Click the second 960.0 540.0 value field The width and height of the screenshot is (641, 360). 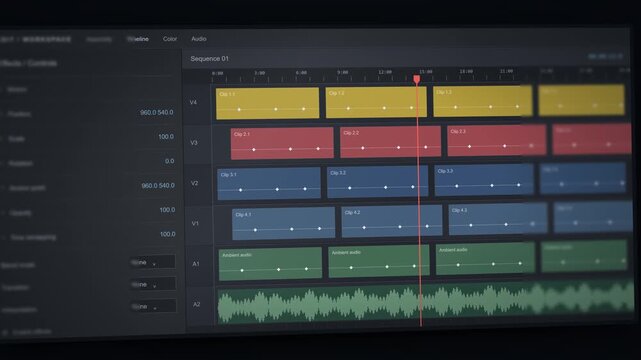click(158, 186)
